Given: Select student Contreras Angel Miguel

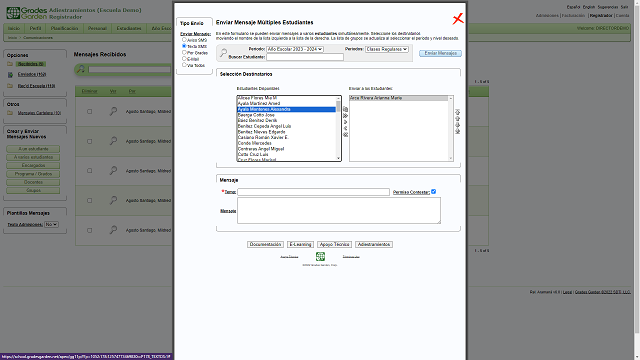Looking at the screenshot, I should [287, 149].
